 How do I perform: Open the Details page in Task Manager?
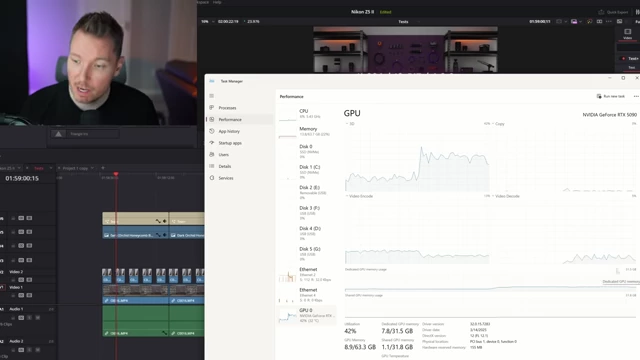(239, 167)
